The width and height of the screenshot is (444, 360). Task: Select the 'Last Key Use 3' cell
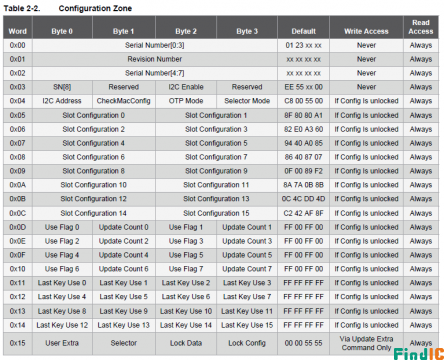pyautogui.click(x=247, y=283)
